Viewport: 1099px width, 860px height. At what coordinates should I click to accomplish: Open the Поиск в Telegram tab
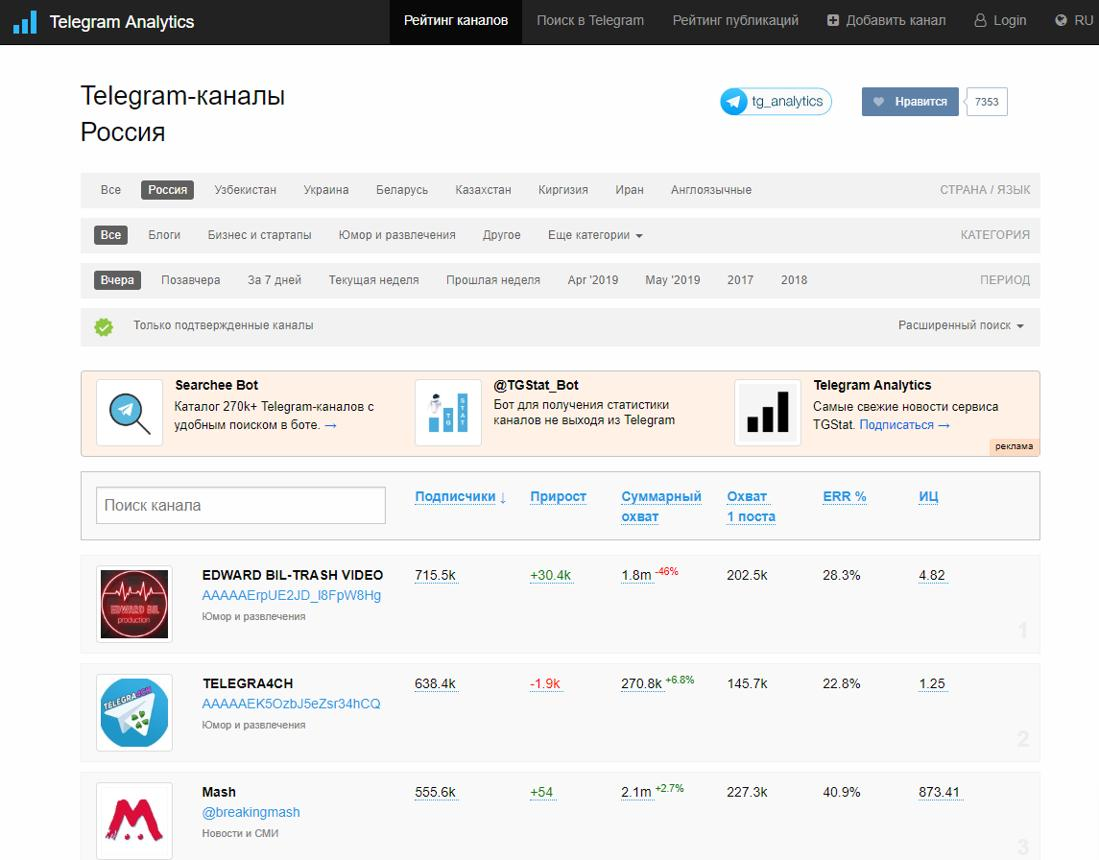coord(590,21)
